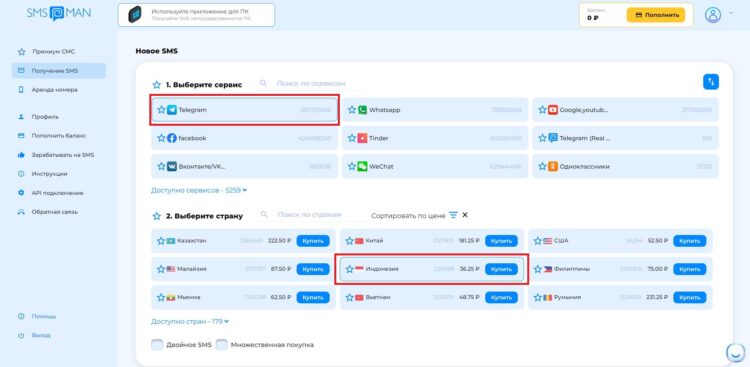Open Пополнить баланс sidebar item
This screenshot has width=750, height=367.
pos(52,136)
